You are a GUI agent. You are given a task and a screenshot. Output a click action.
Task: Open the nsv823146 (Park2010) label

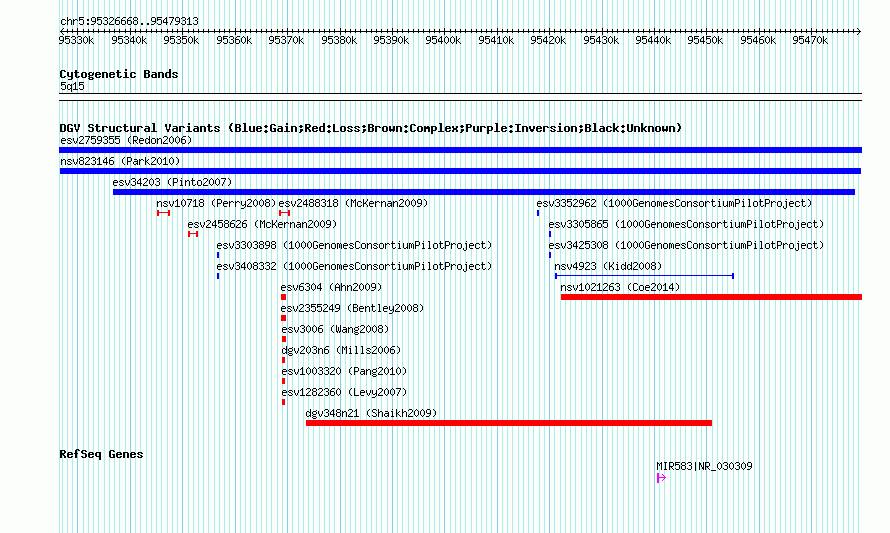tap(120, 161)
